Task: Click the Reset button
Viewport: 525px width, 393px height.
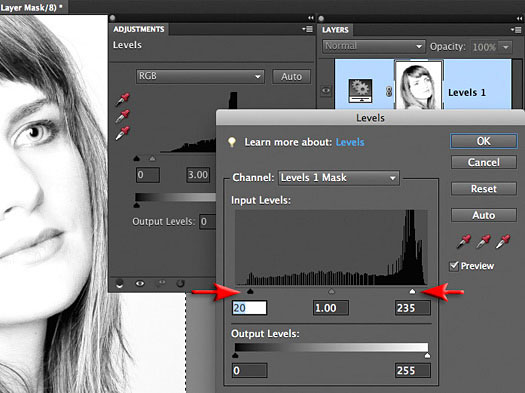Action: [483, 189]
